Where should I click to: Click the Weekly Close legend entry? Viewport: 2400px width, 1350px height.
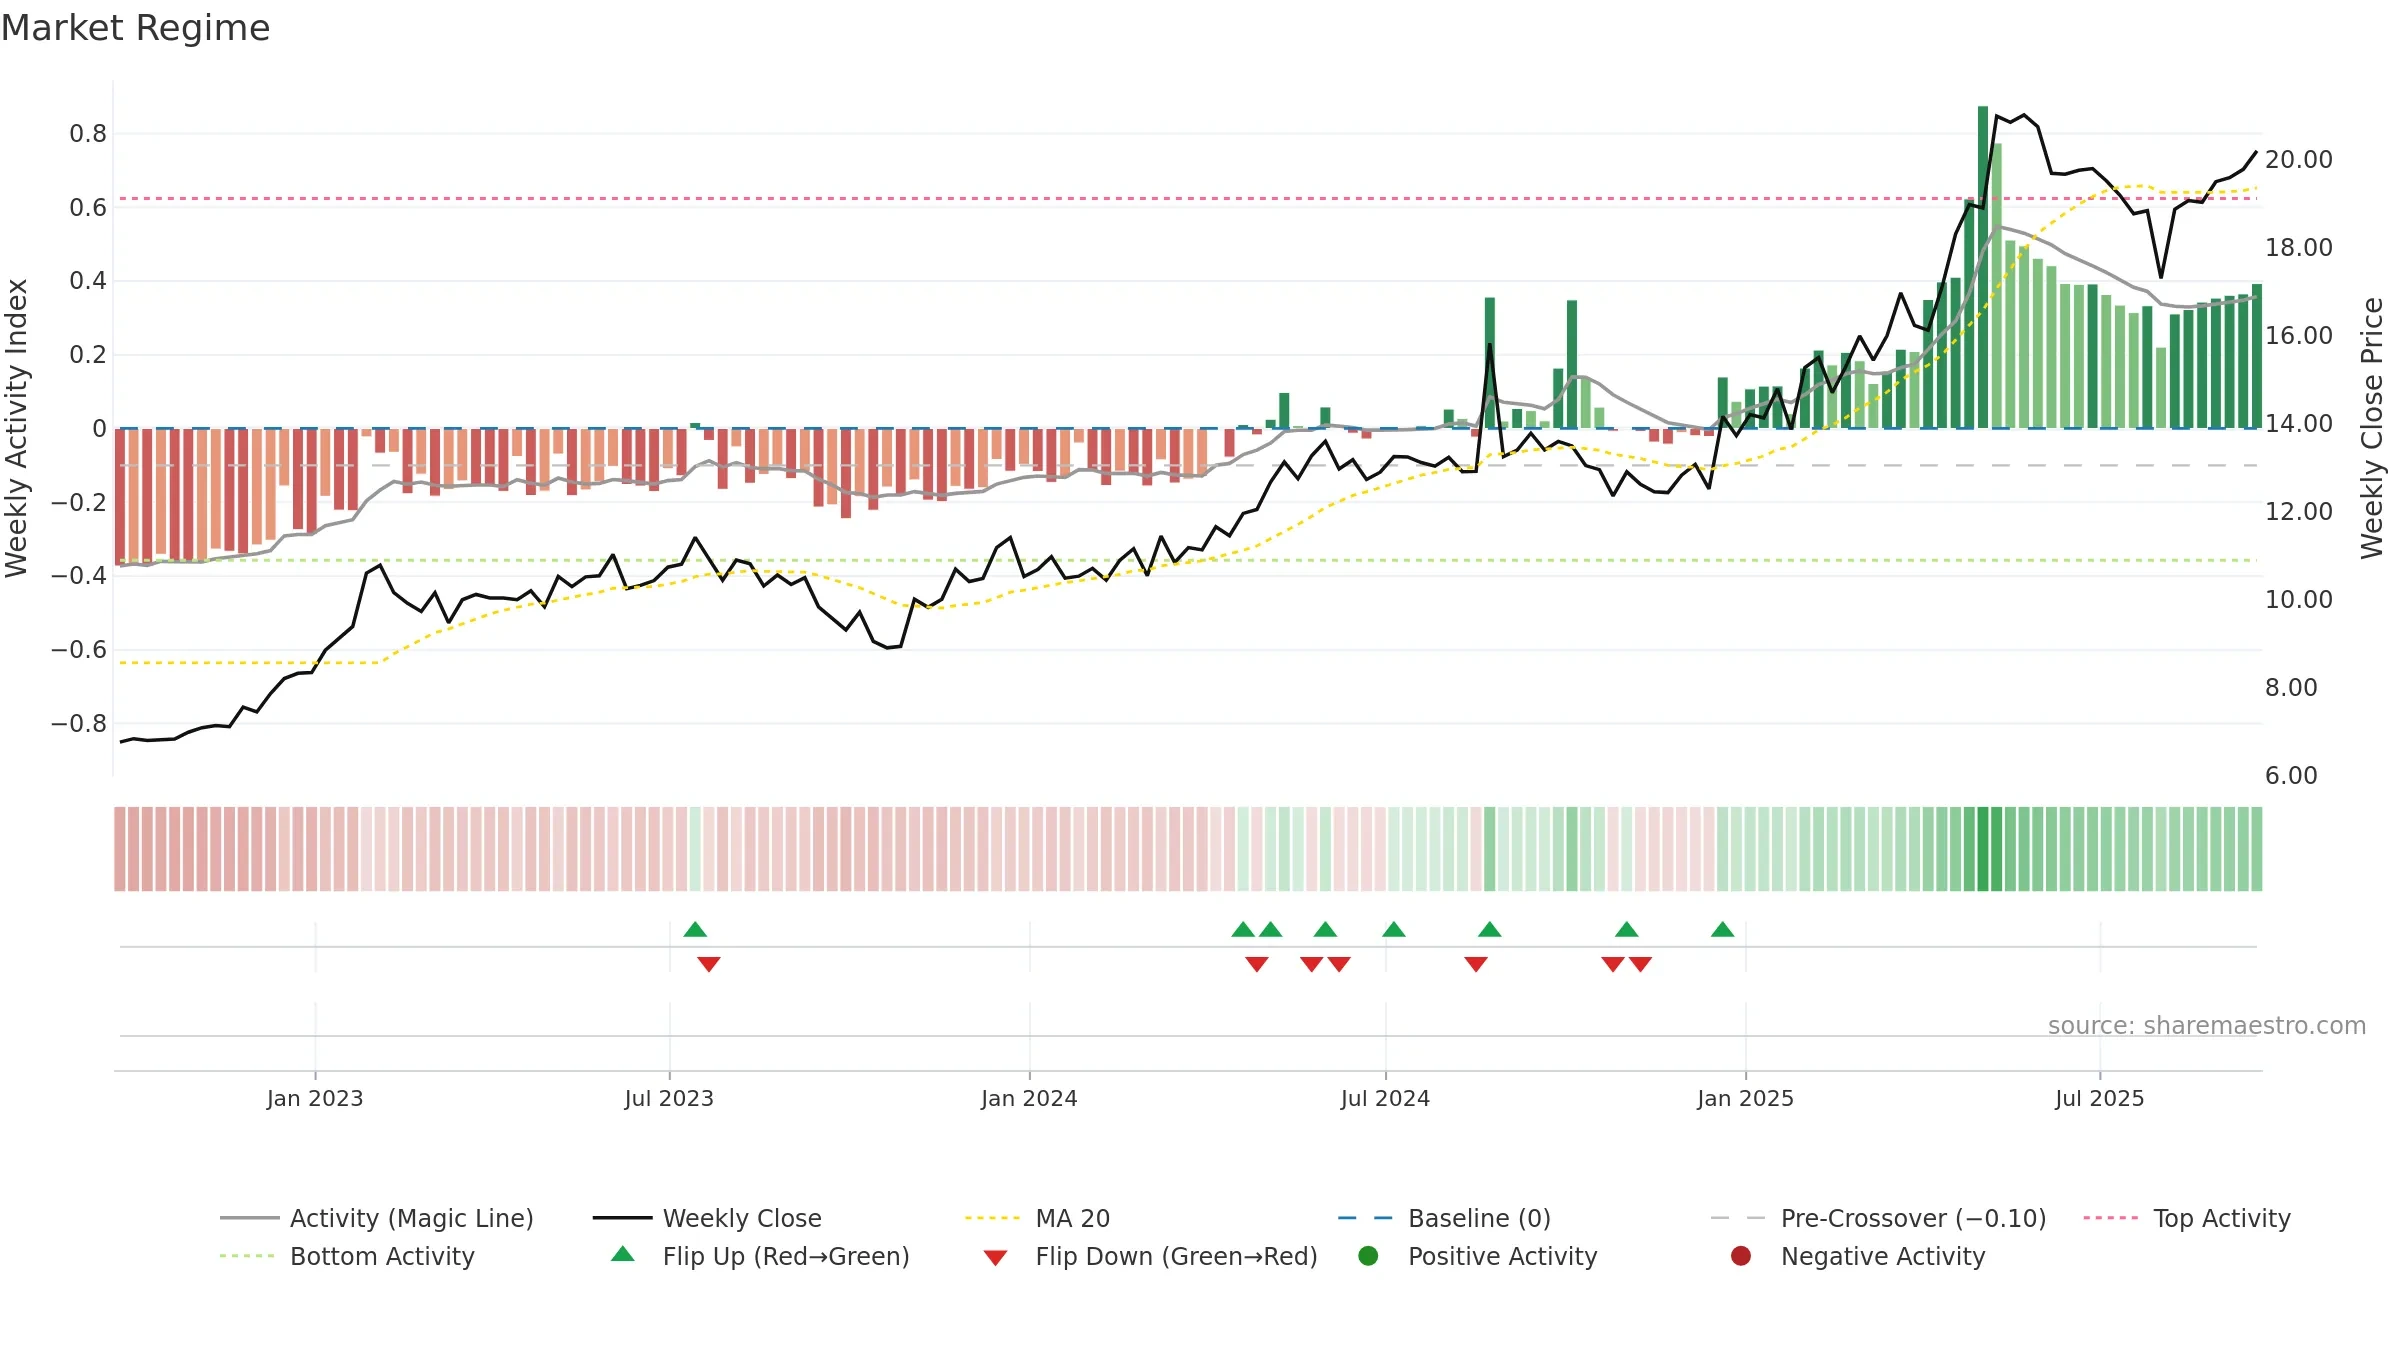(707, 1218)
